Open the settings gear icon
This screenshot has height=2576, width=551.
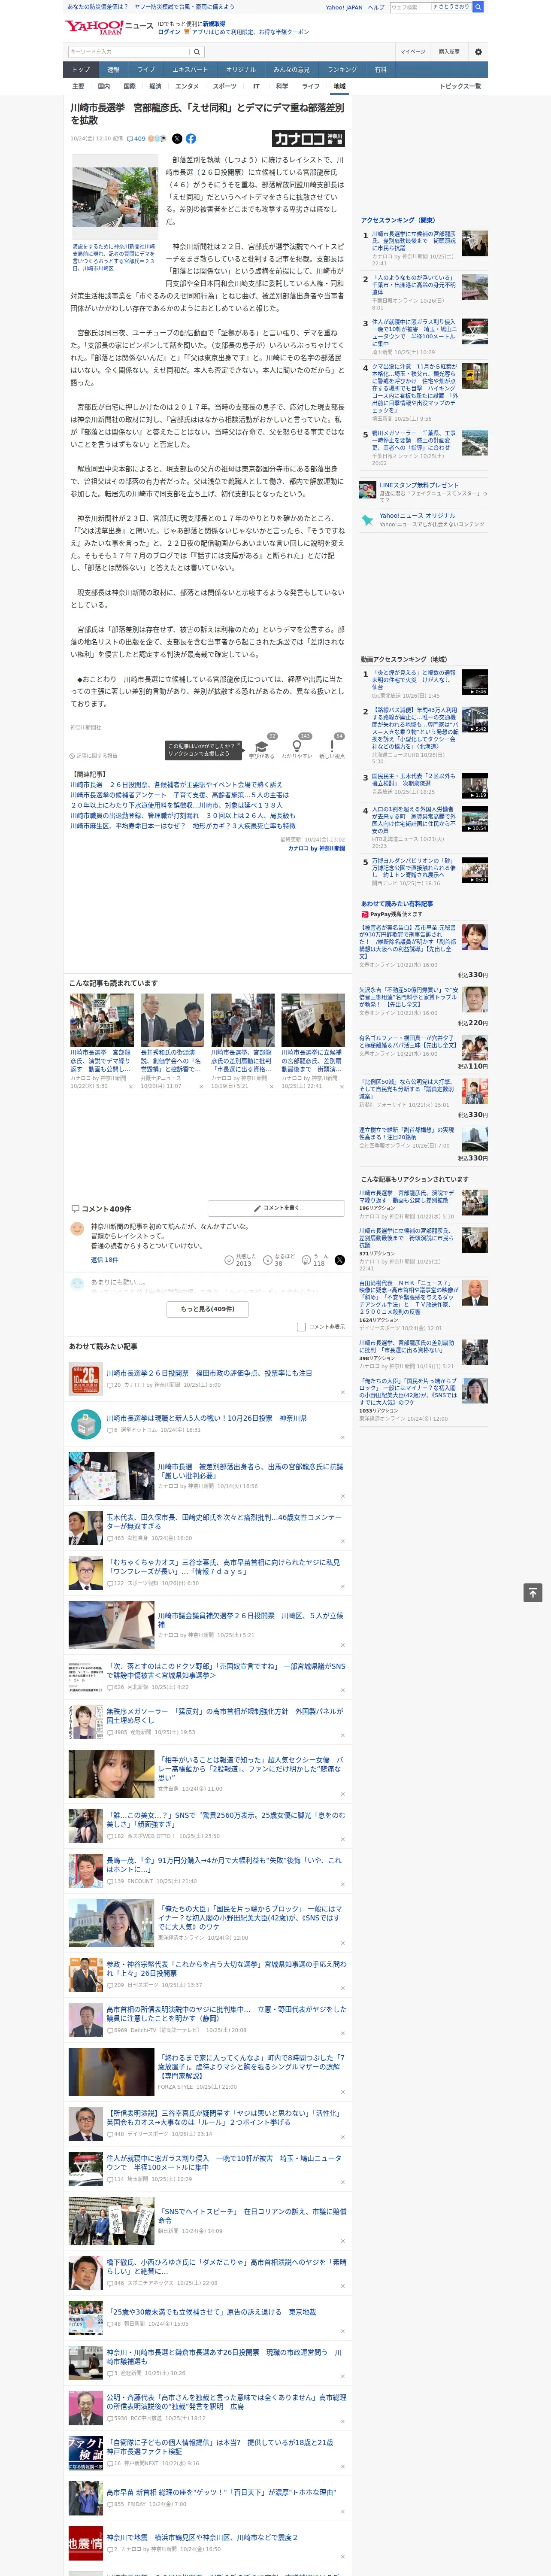(x=478, y=52)
